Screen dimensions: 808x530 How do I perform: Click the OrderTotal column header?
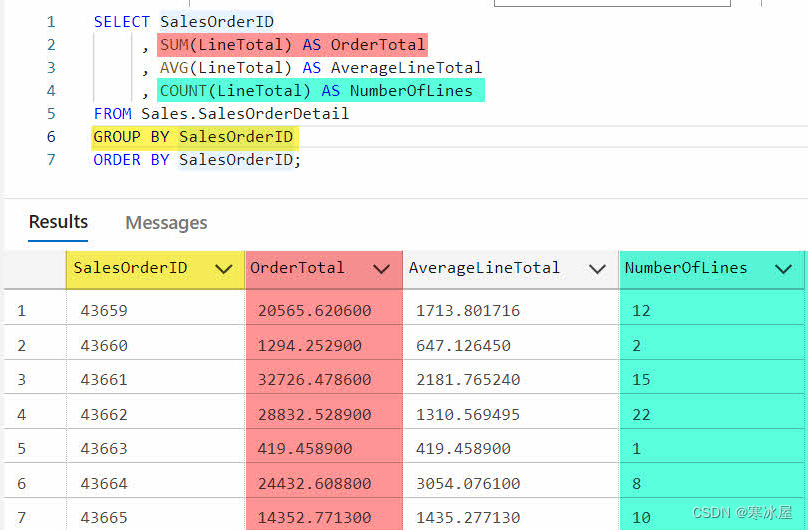324,269
